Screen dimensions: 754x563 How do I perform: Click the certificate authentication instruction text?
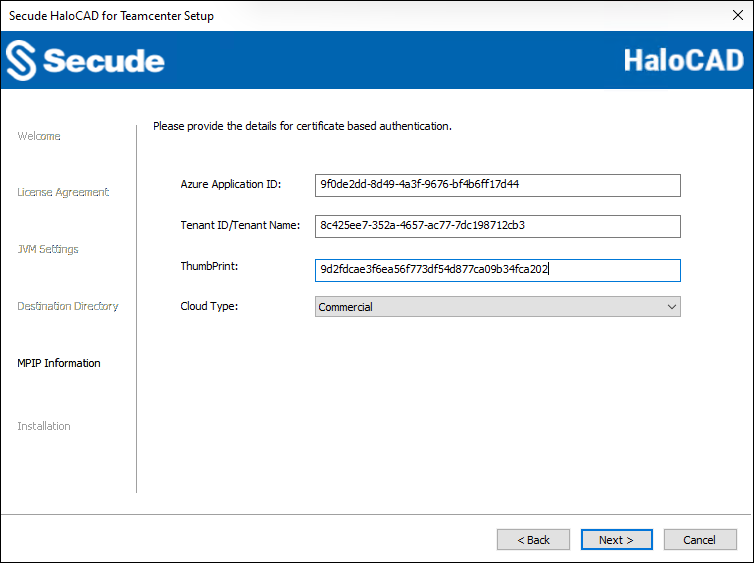pos(302,126)
